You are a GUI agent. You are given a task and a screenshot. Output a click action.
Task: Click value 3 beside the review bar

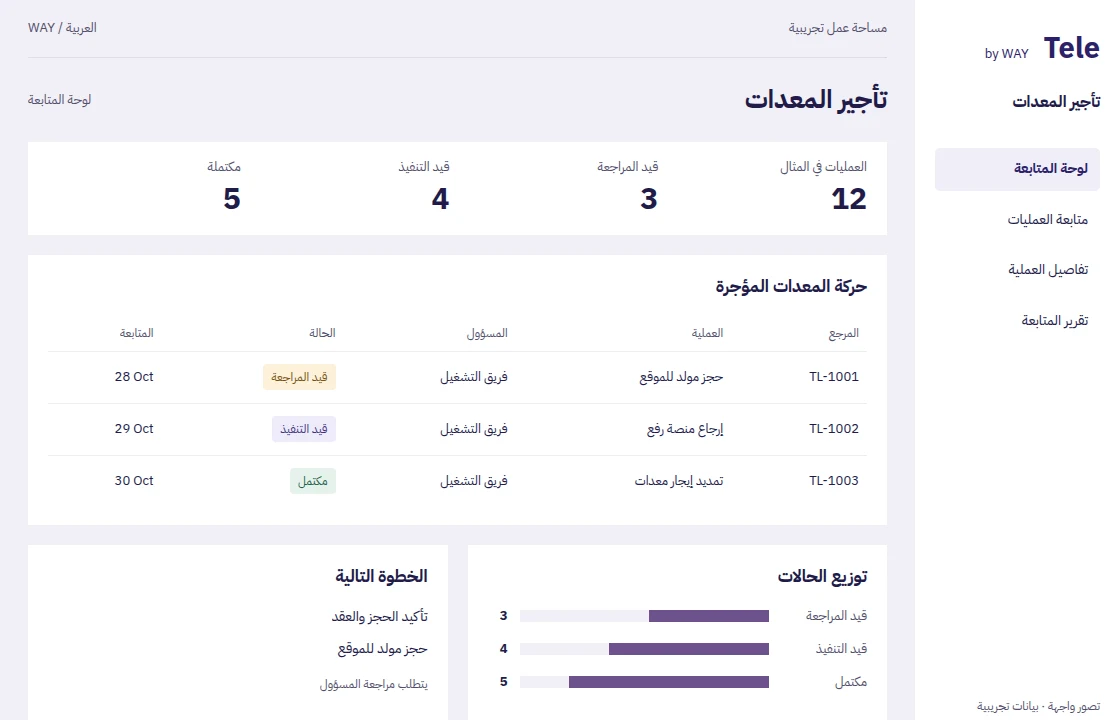504,616
